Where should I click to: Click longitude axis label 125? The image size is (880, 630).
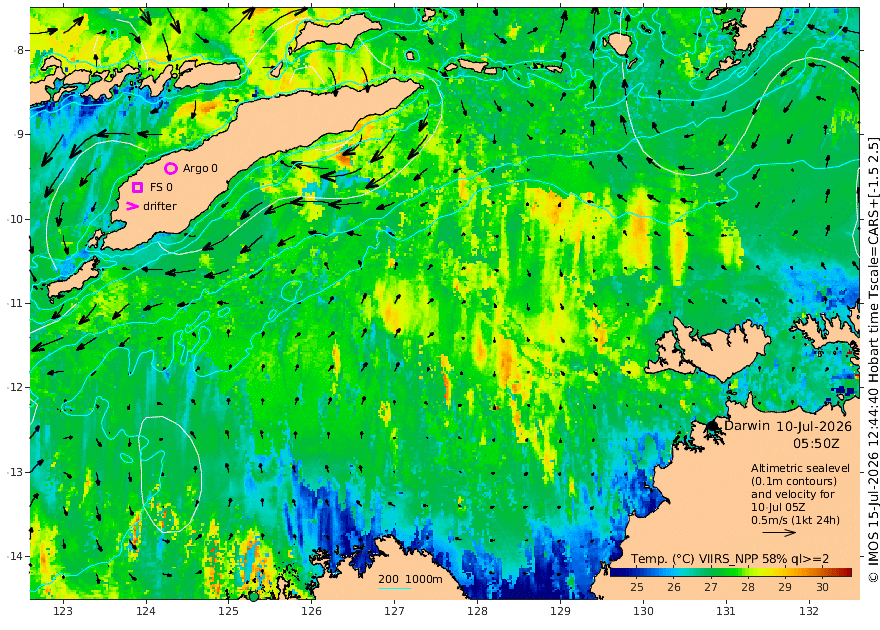tap(228, 611)
